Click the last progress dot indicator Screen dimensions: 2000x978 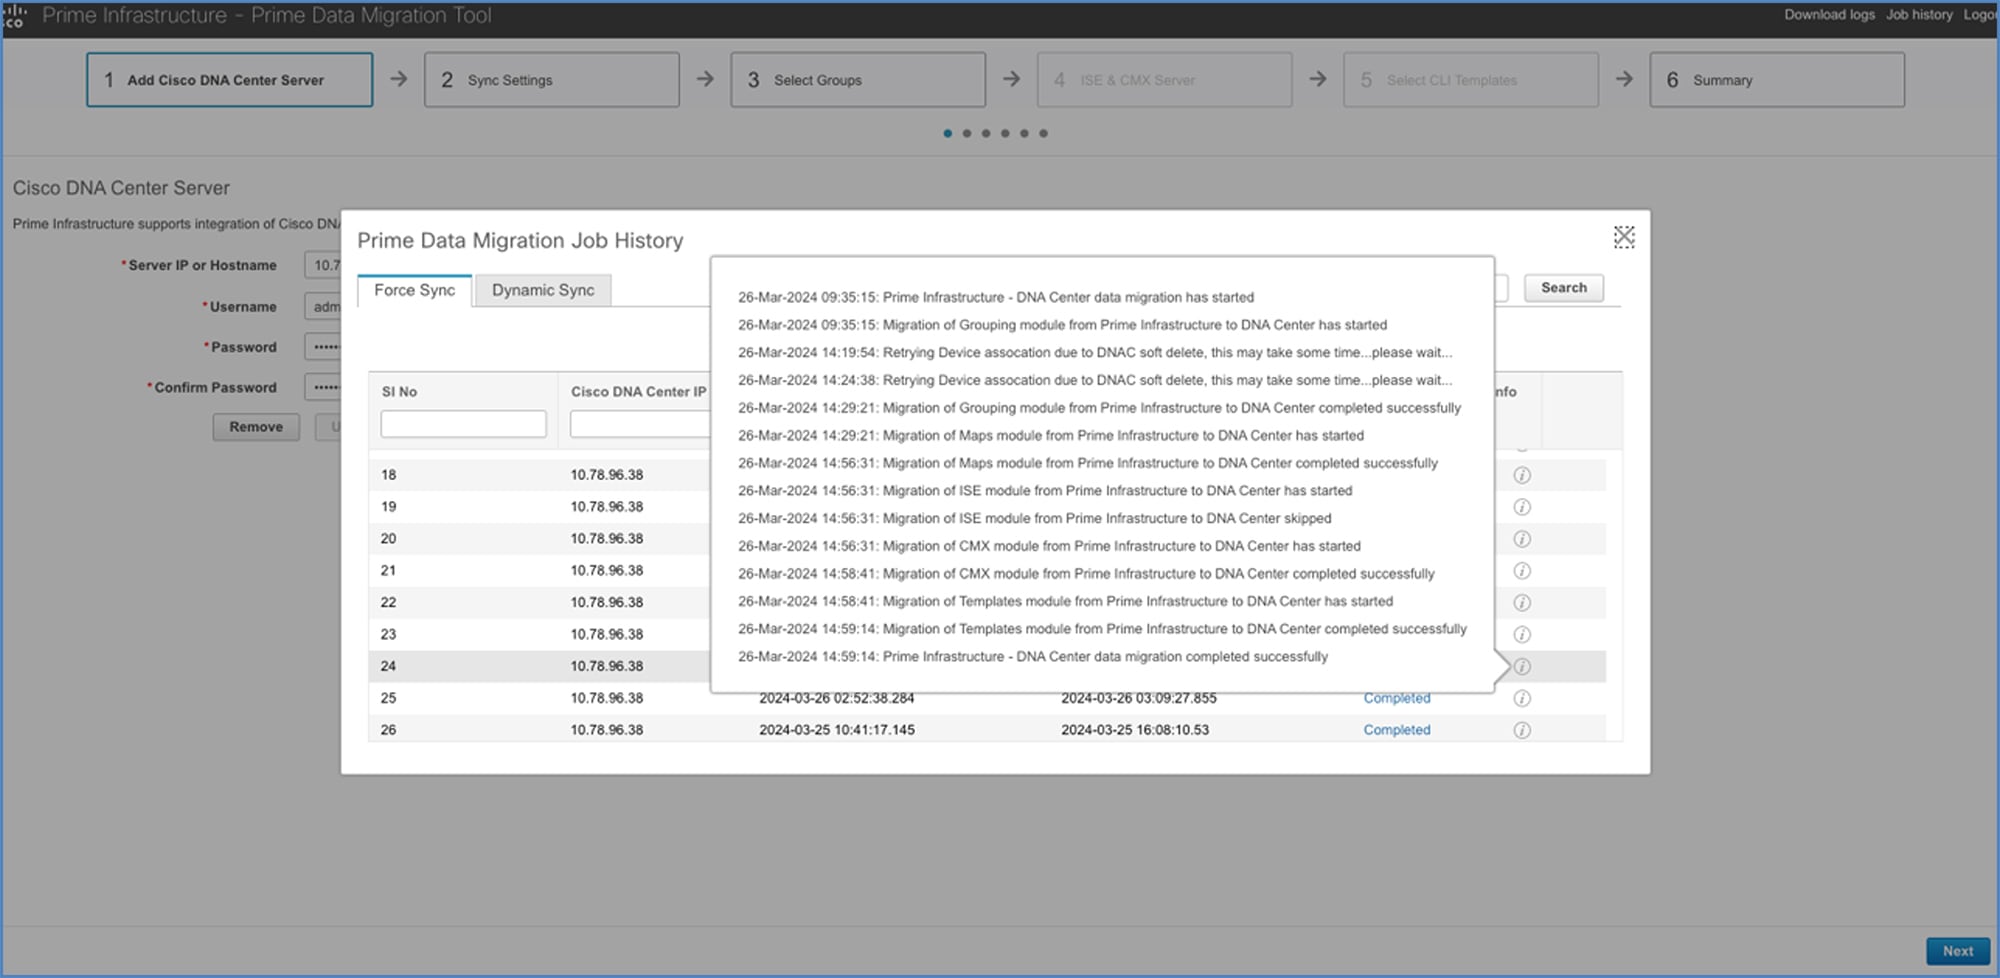1043,133
